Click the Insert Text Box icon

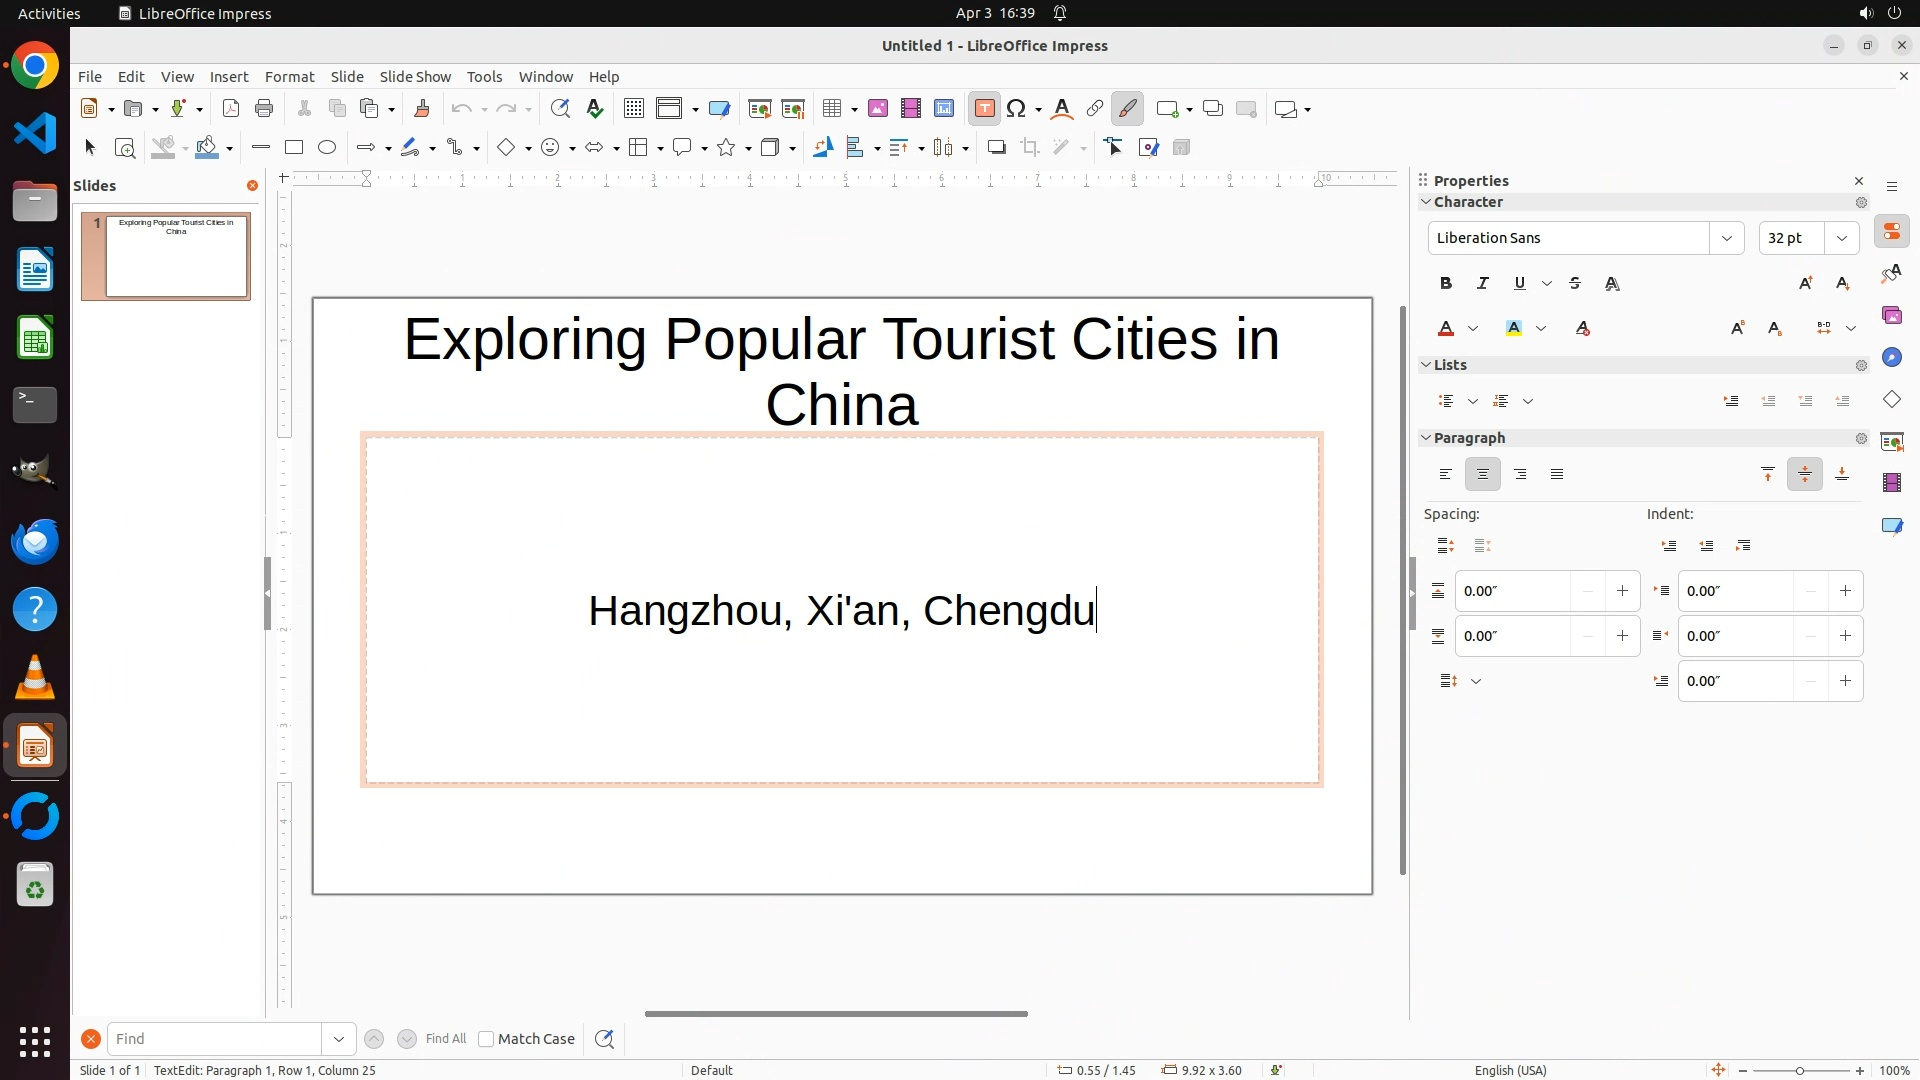coord(984,109)
